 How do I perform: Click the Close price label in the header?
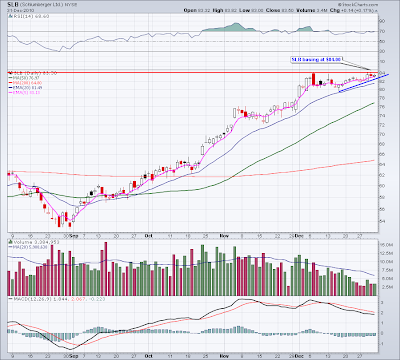[x=273, y=10]
